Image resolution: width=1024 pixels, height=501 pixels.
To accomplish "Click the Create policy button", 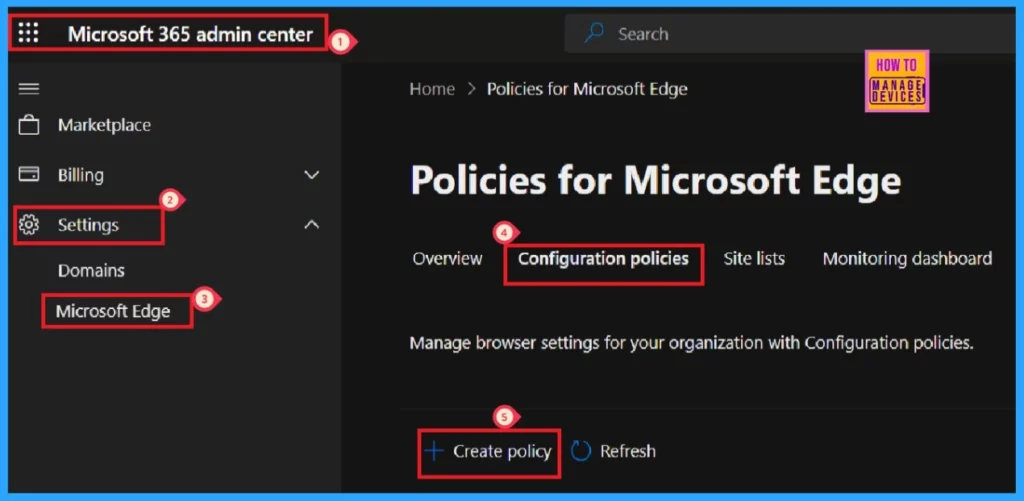I will (x=488, y=451).
